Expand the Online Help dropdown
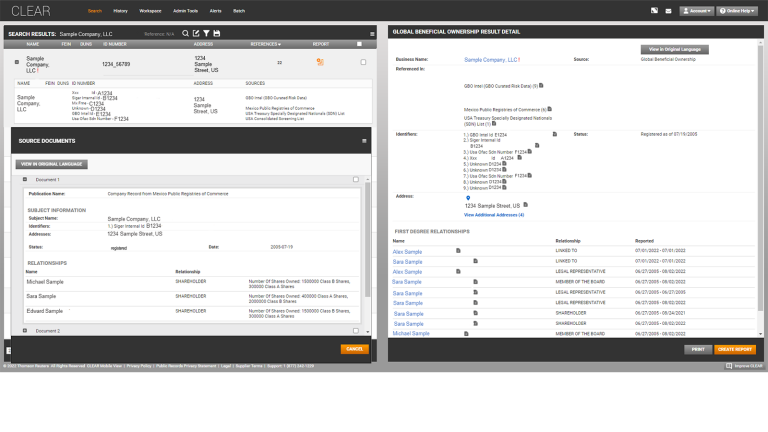The image size is (768, 432). coord(738,10)
